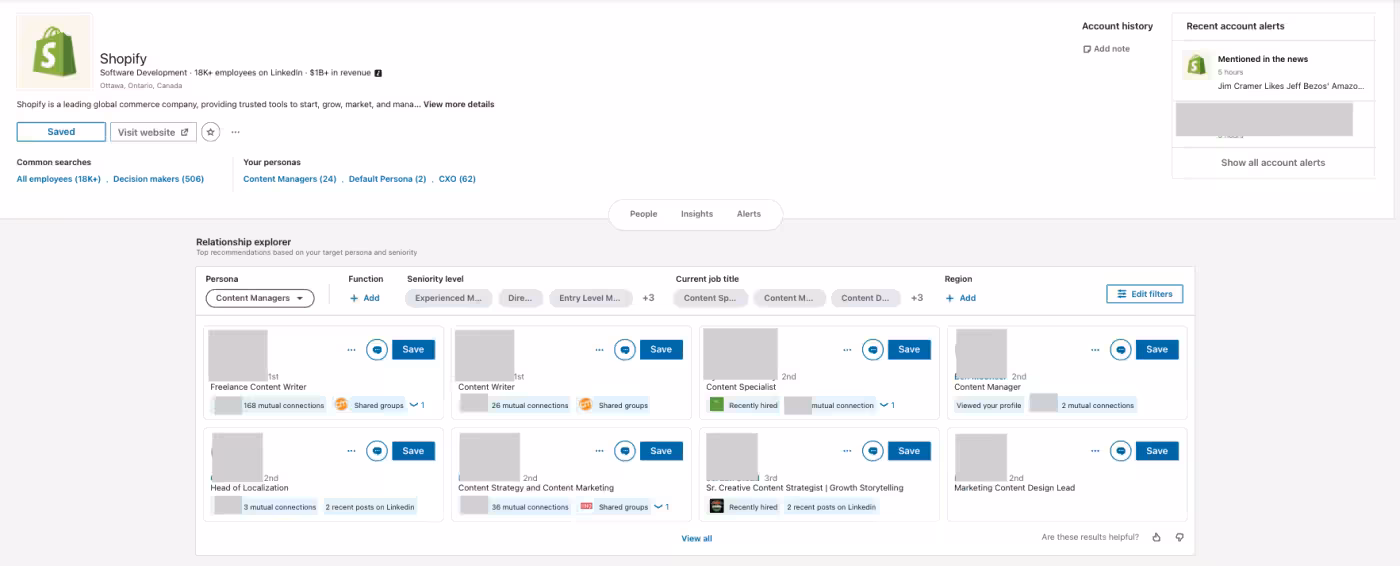Switch to Alerts tab

(749, 214)
